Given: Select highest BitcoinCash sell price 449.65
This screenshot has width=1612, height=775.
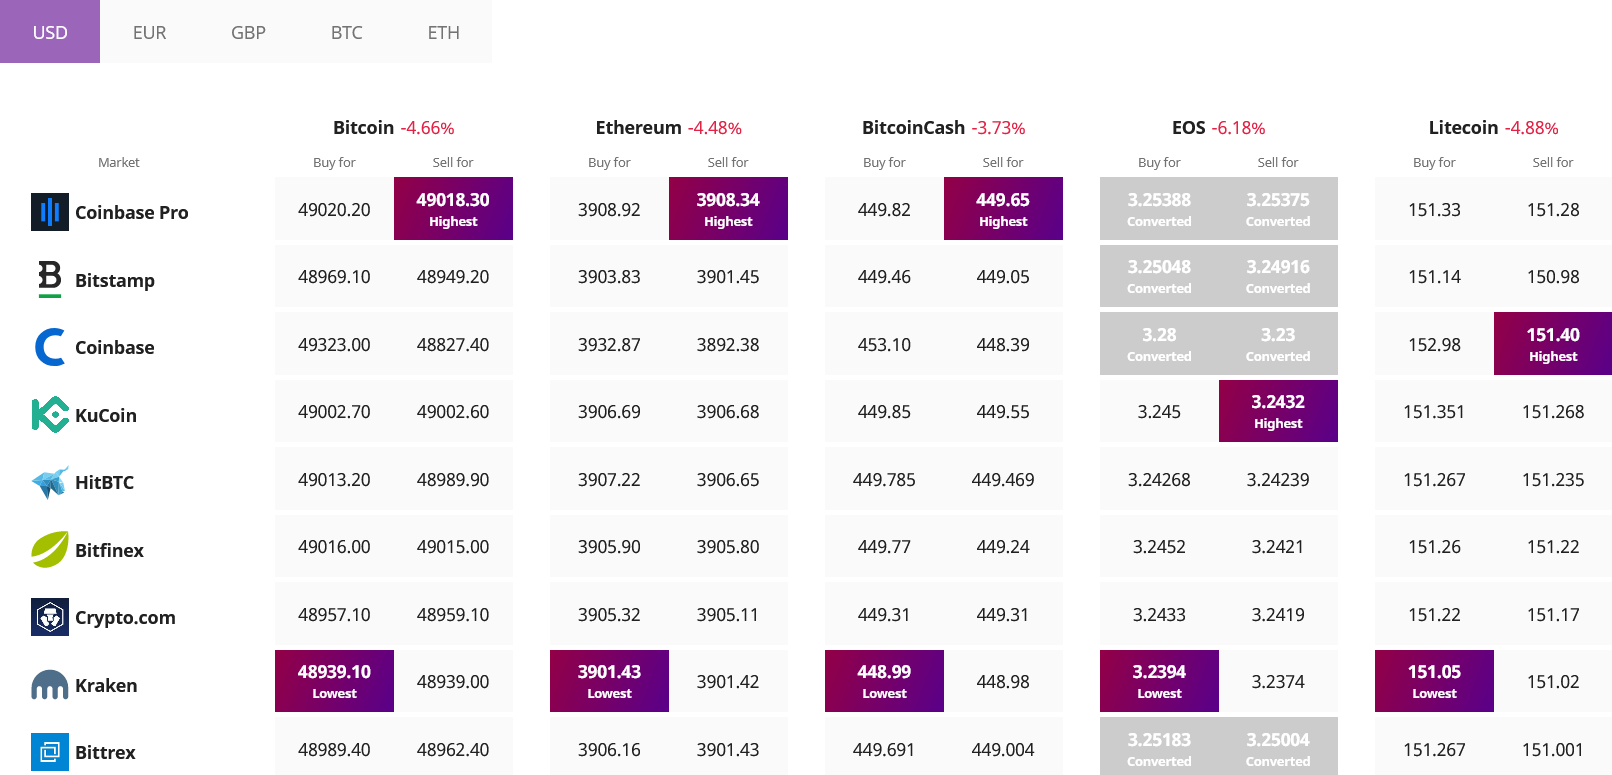Looking at the screenshot, I should pyautogui.click(x=1003, y=208).
